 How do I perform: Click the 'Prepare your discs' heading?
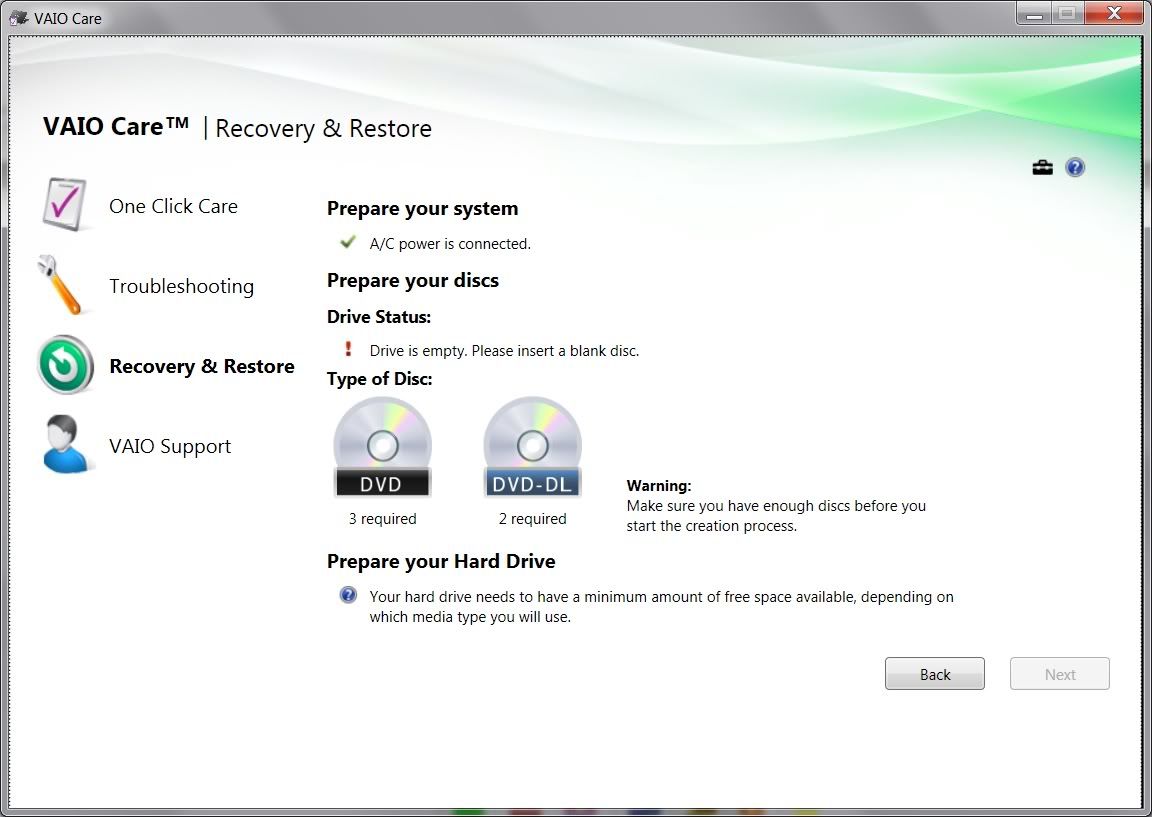413,281
